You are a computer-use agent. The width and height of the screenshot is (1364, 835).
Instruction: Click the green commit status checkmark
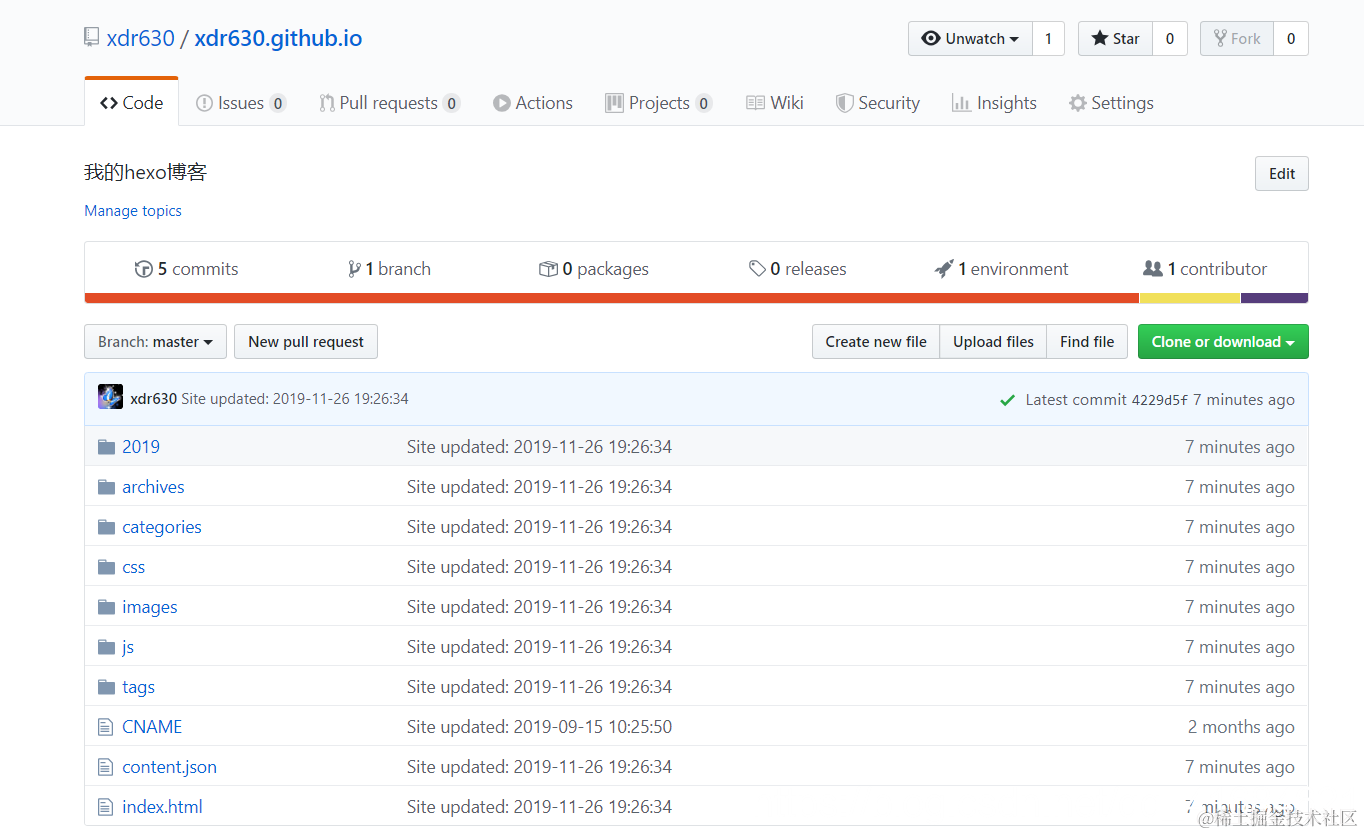pos(1008,400)
